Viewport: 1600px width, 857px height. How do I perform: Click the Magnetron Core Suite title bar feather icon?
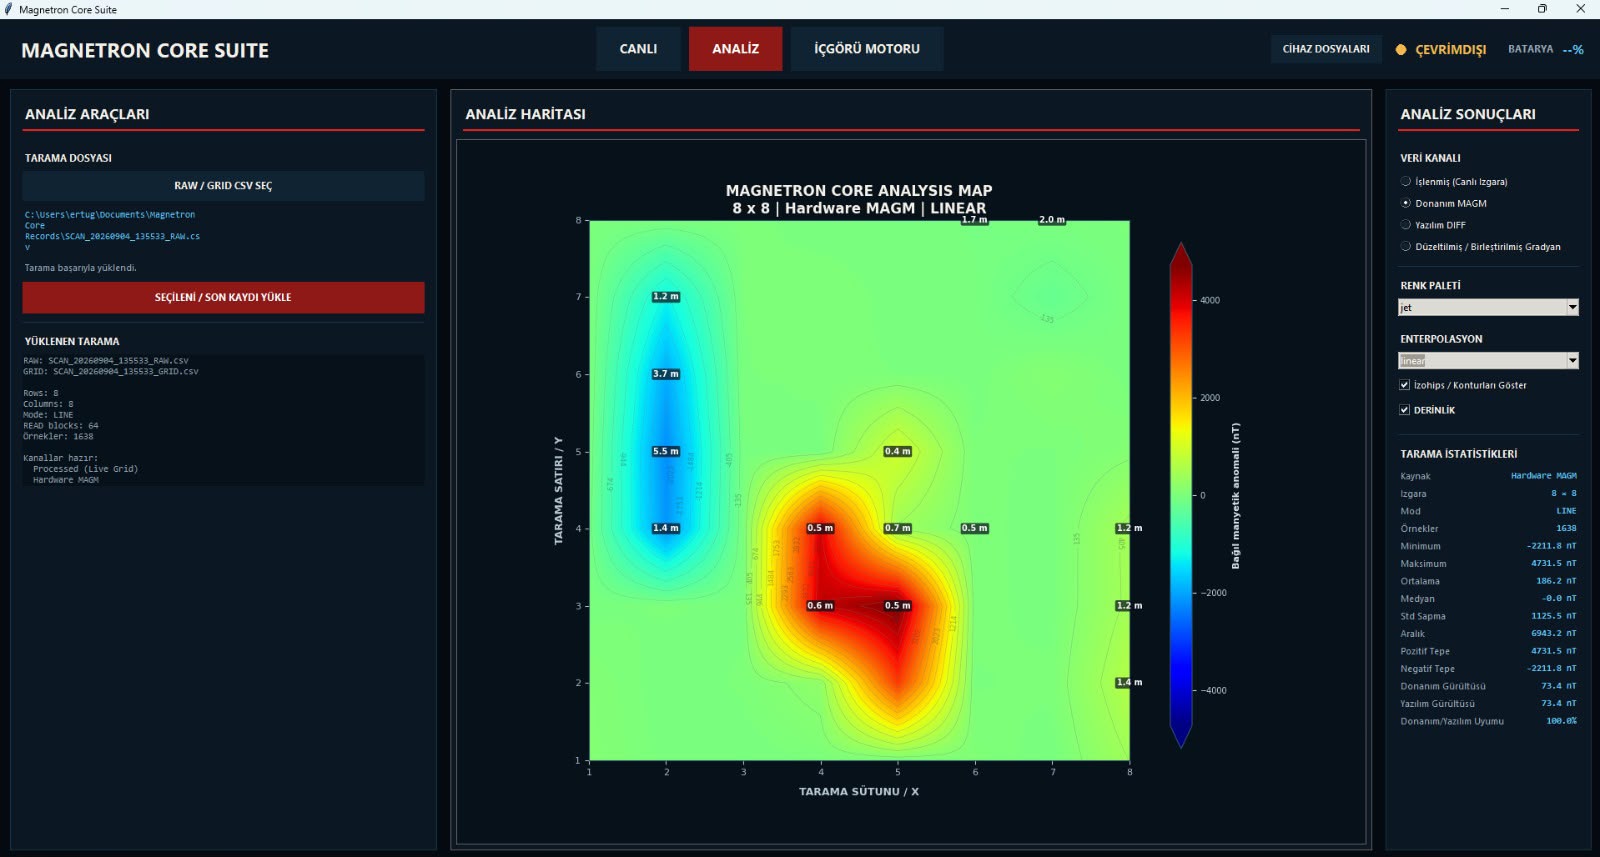click(x=9, y=9)
